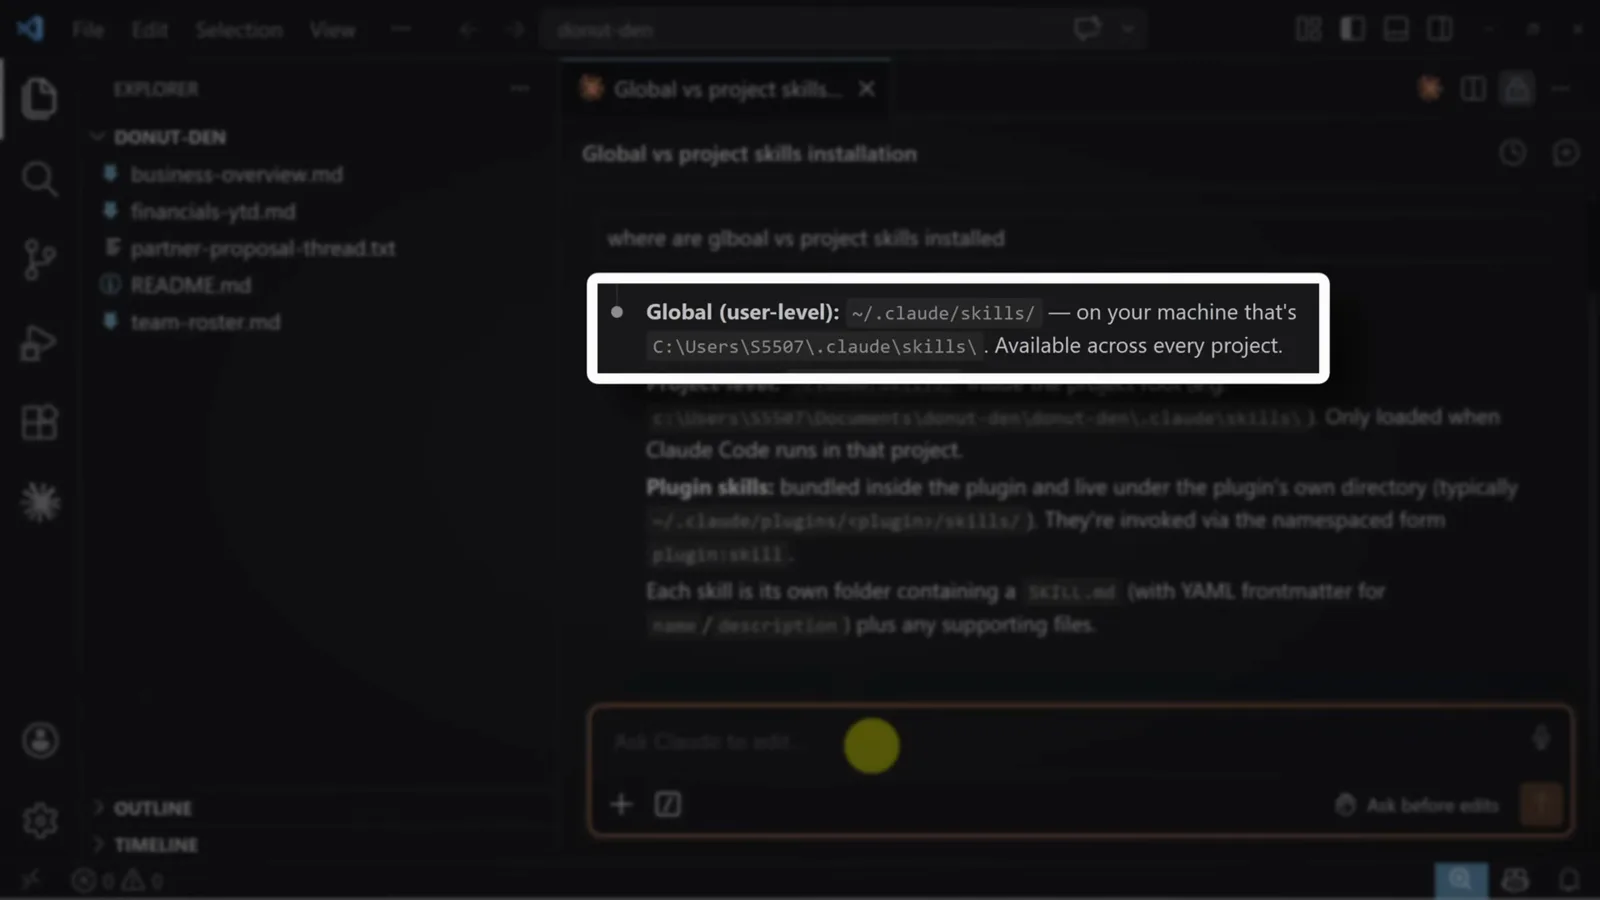The image size is (1600, 900).
Task: Open the Edit menu
Action: coord(149,30)
